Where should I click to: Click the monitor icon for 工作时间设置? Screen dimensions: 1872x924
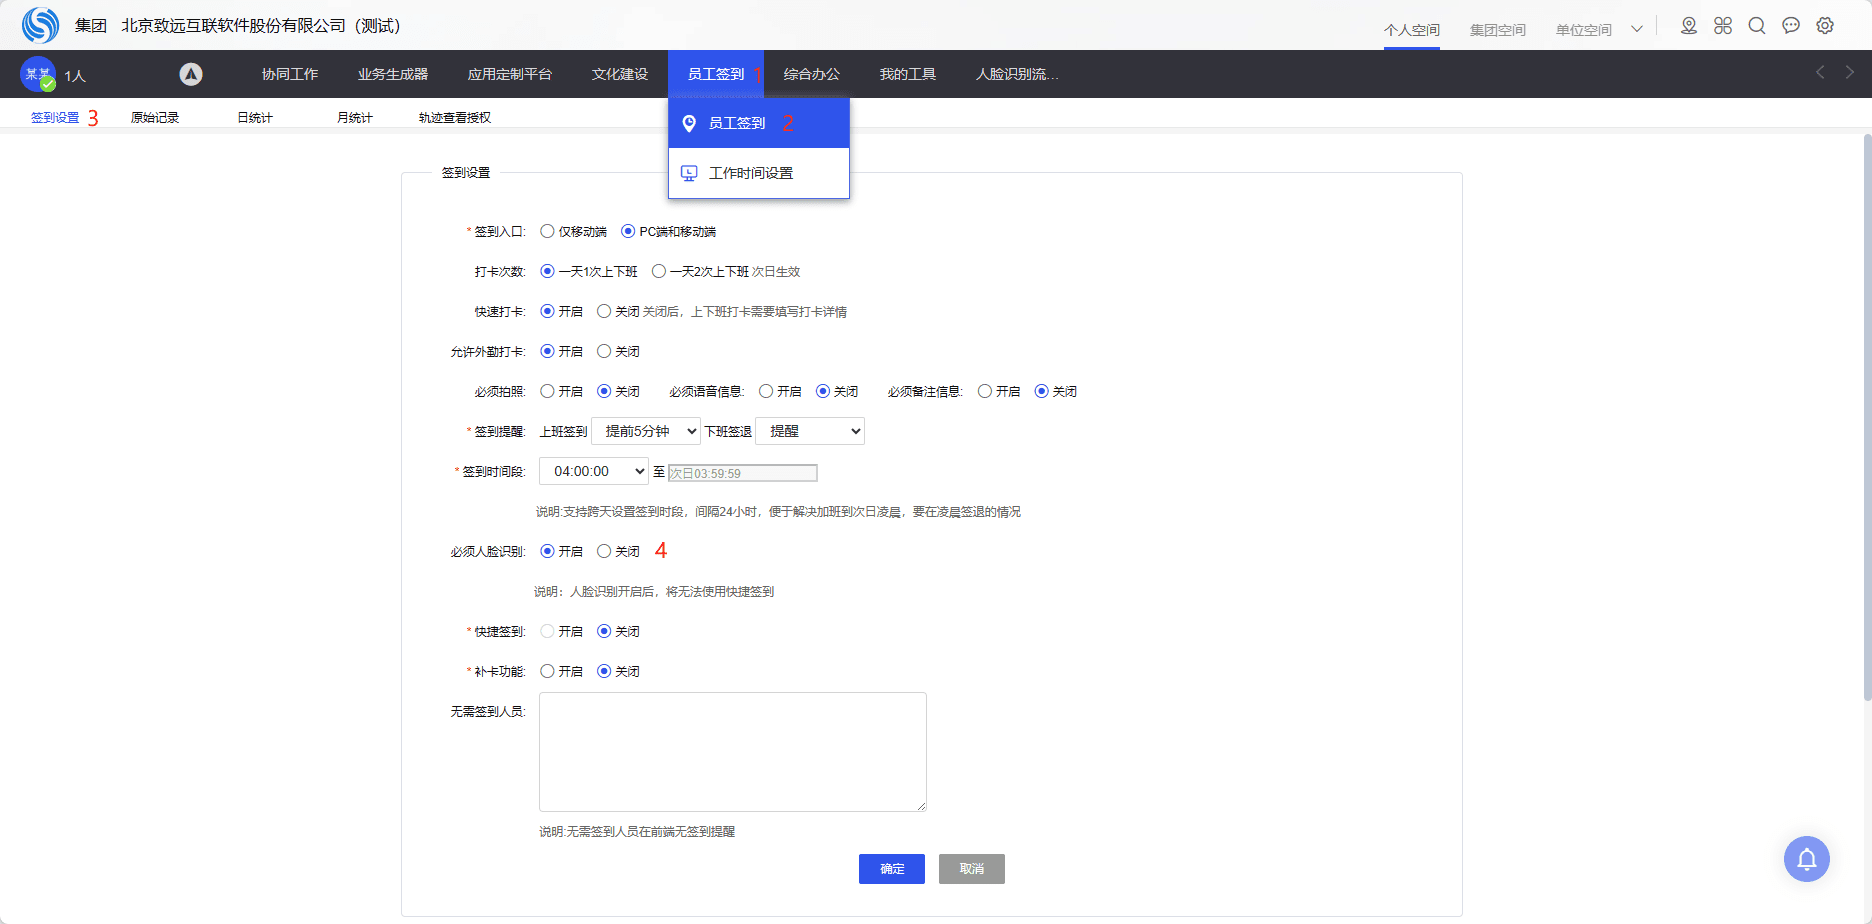pos(689,173)
